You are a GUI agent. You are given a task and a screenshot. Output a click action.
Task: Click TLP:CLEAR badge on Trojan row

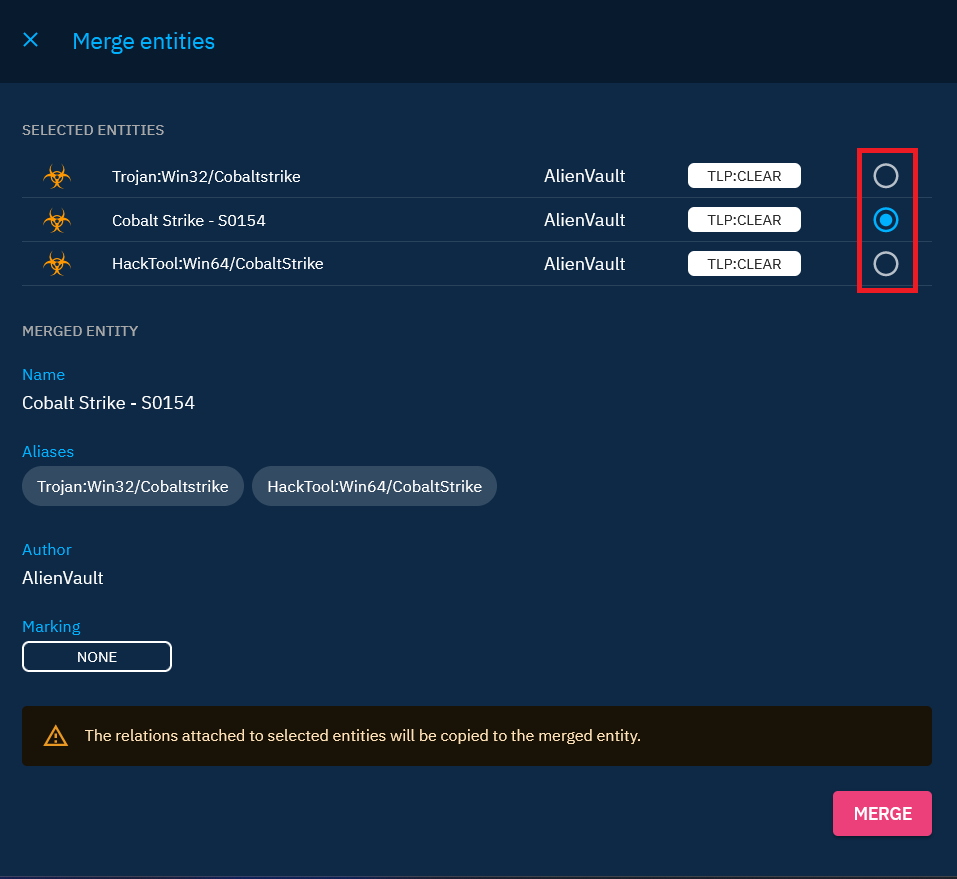click(744, 176)
